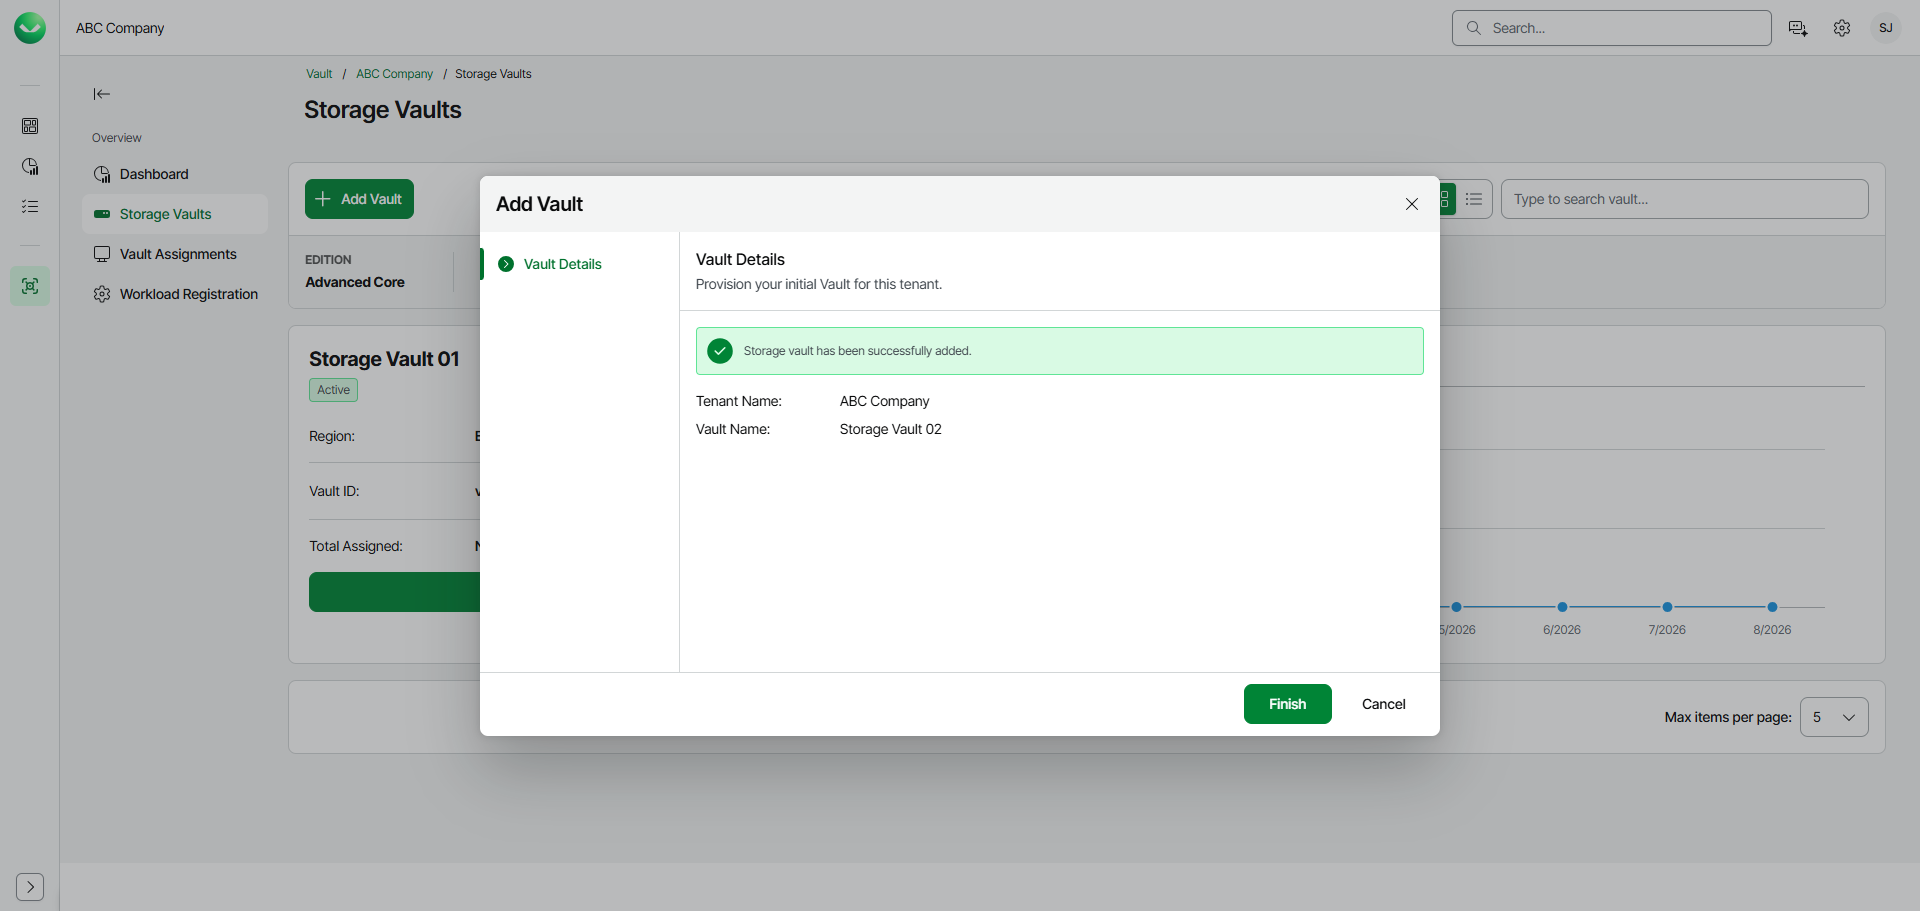Collapse the sidebar navigation panel arrow
Image resolution: width=1920 pixels, height=911 pixels.
tap(101, 94)
